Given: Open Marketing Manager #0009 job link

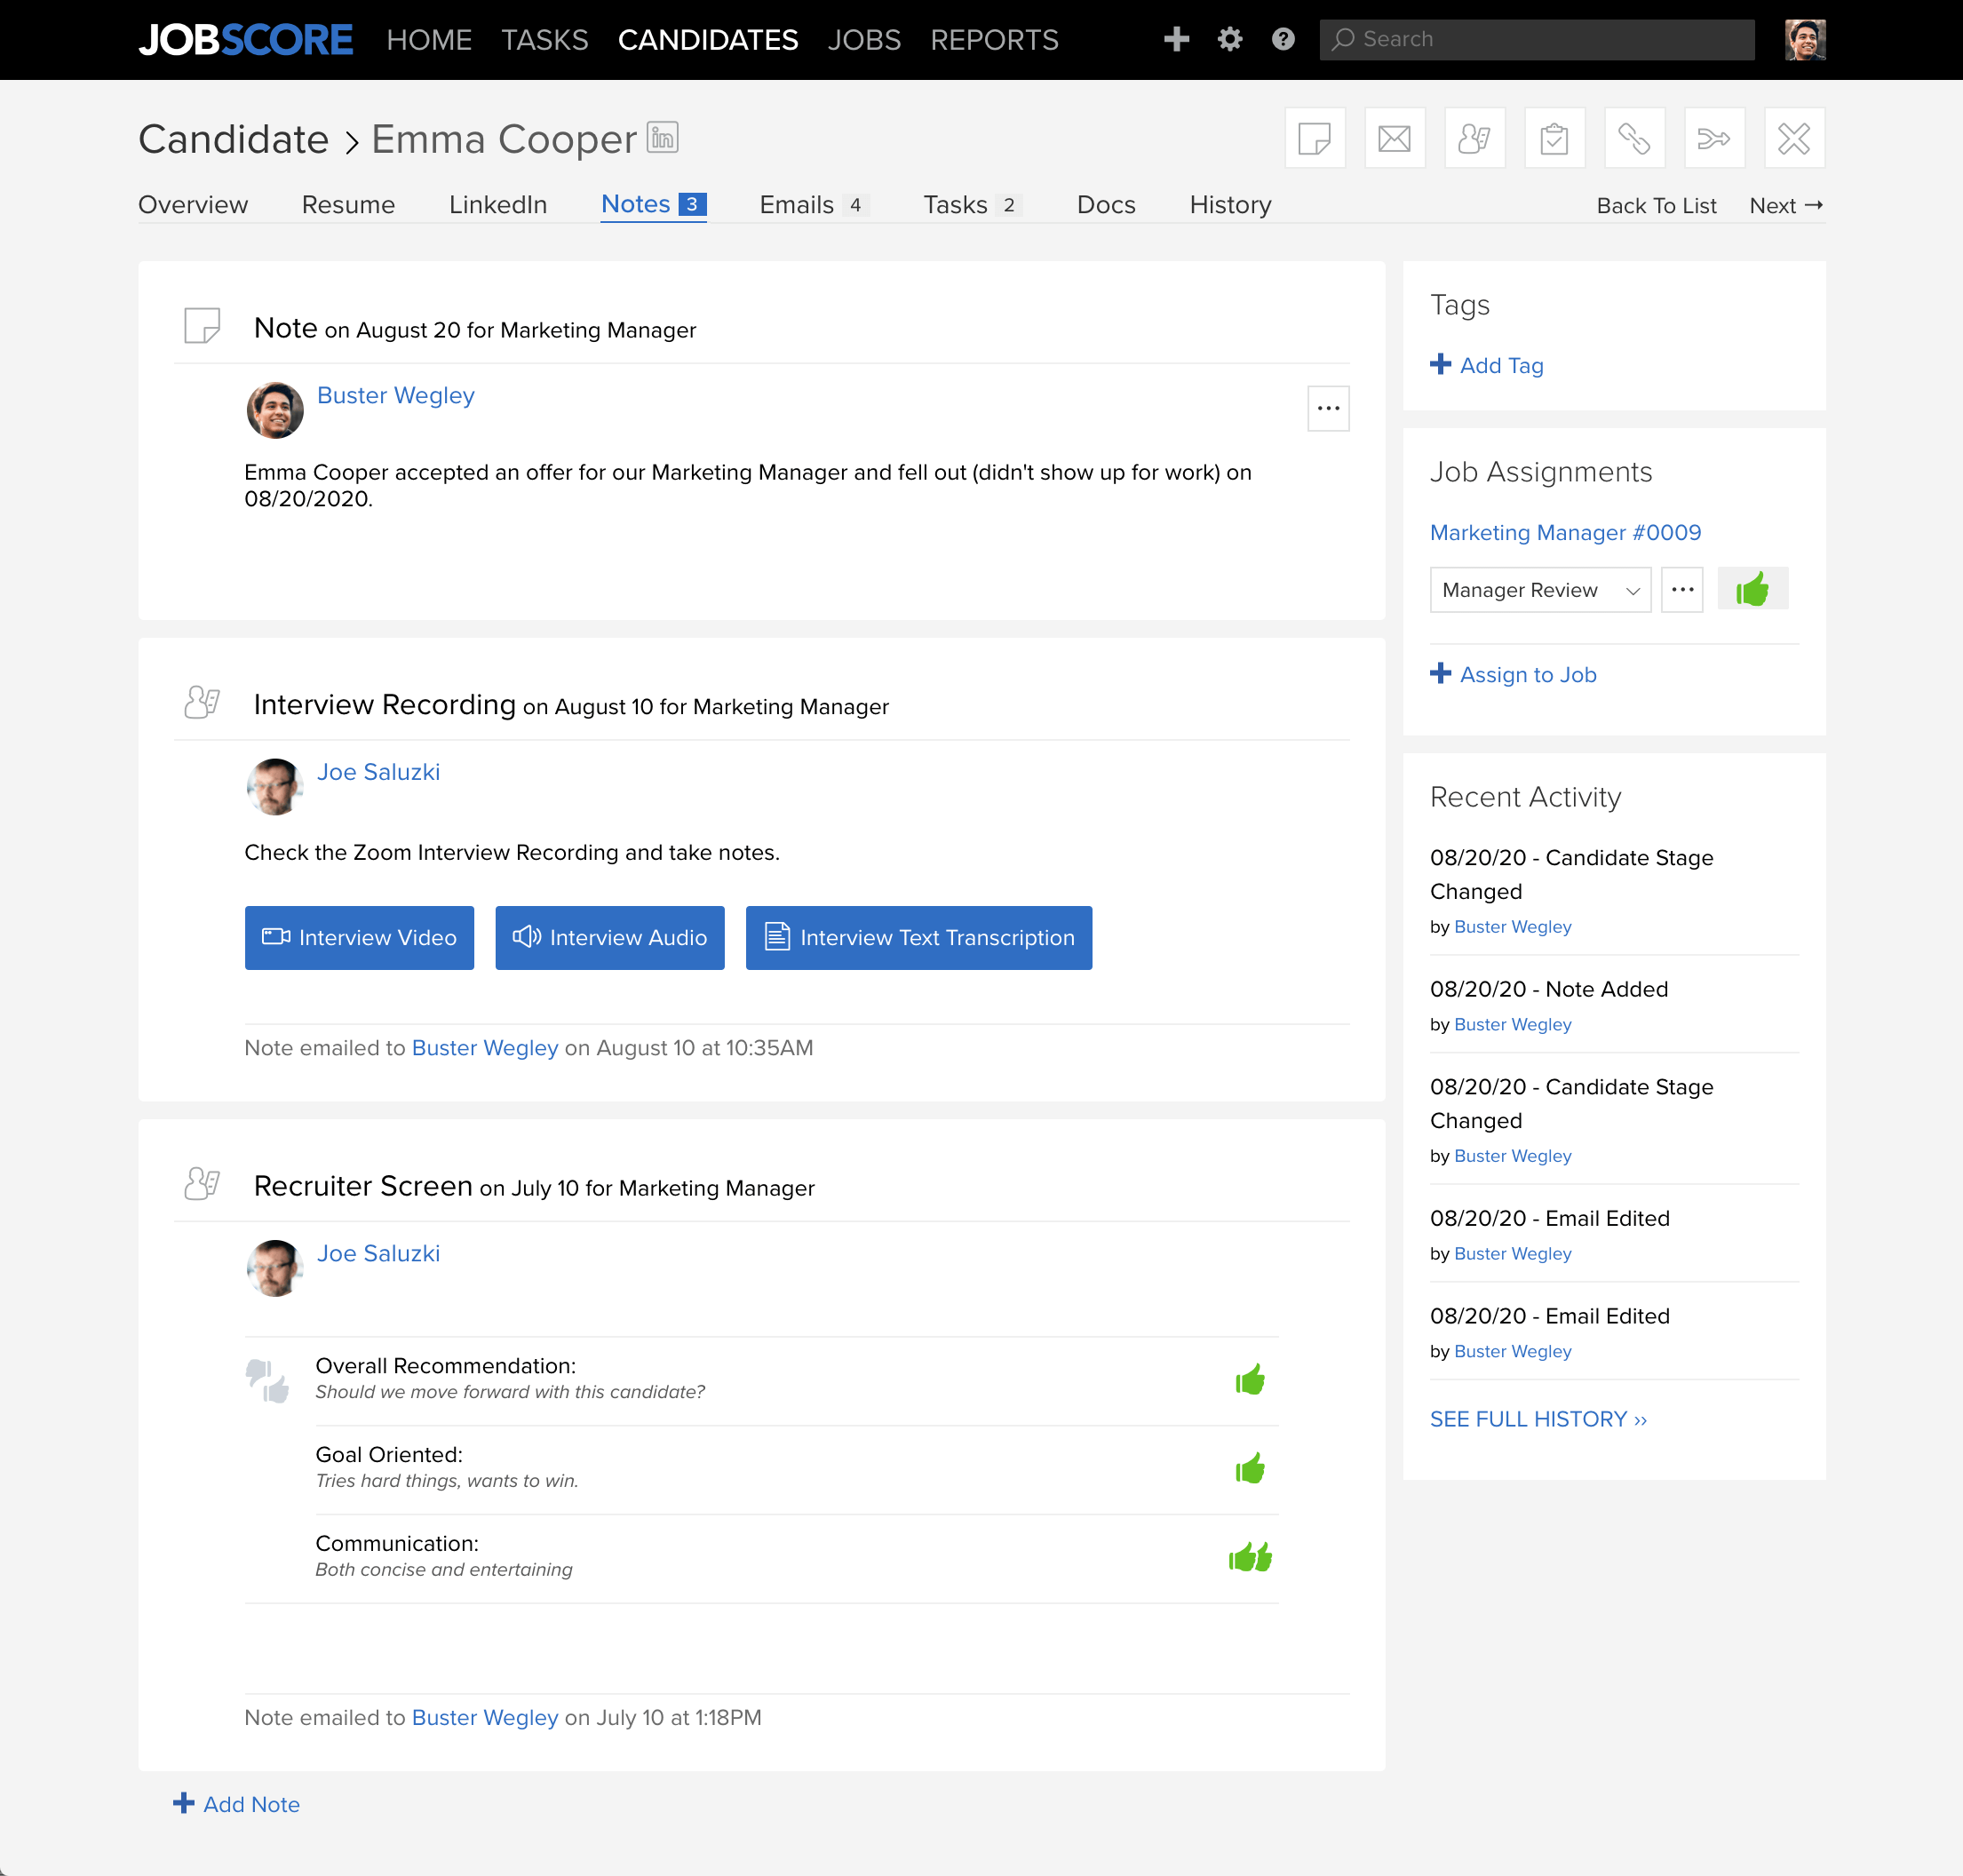Looking at the screenshot, I should tap(1565, 532).
